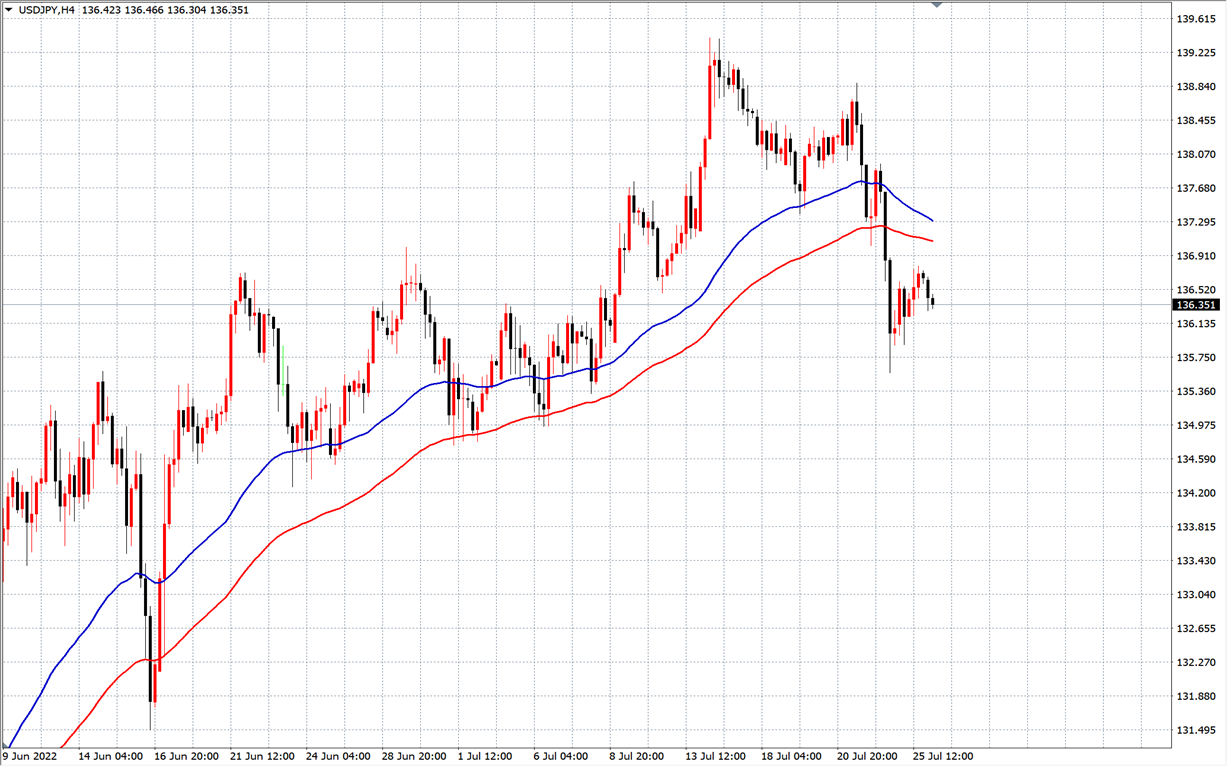
Task: Click the 137.295 price axis label
Action: click(1196, 222)
